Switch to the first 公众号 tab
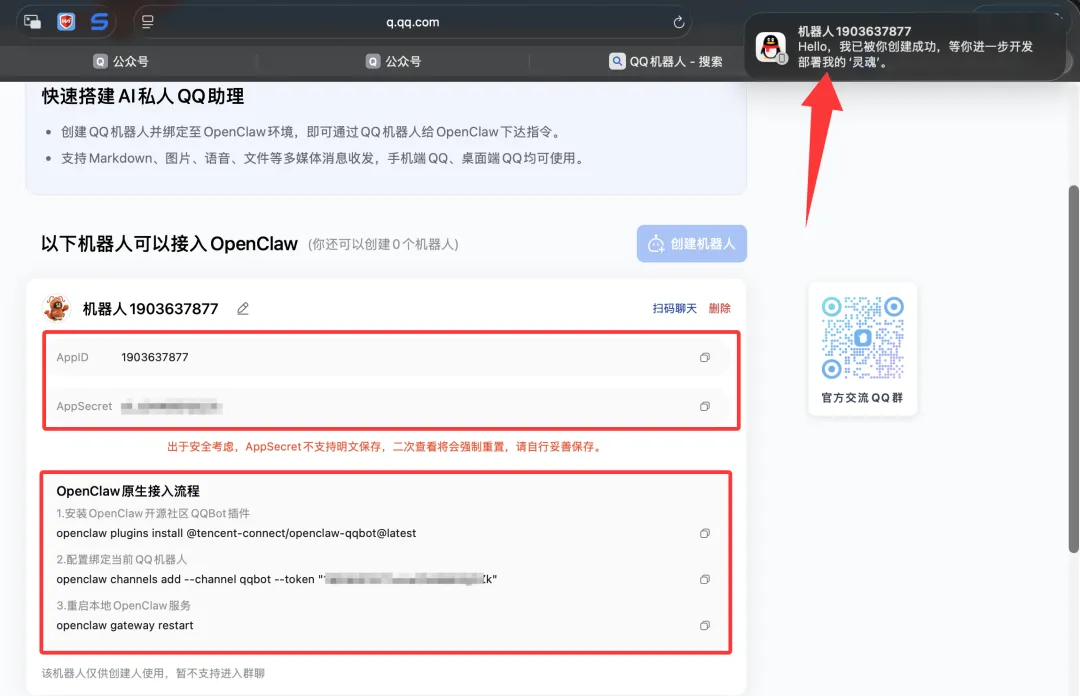Image resolution: width=1080 pixels, height=696 pixels. point(121,61)
